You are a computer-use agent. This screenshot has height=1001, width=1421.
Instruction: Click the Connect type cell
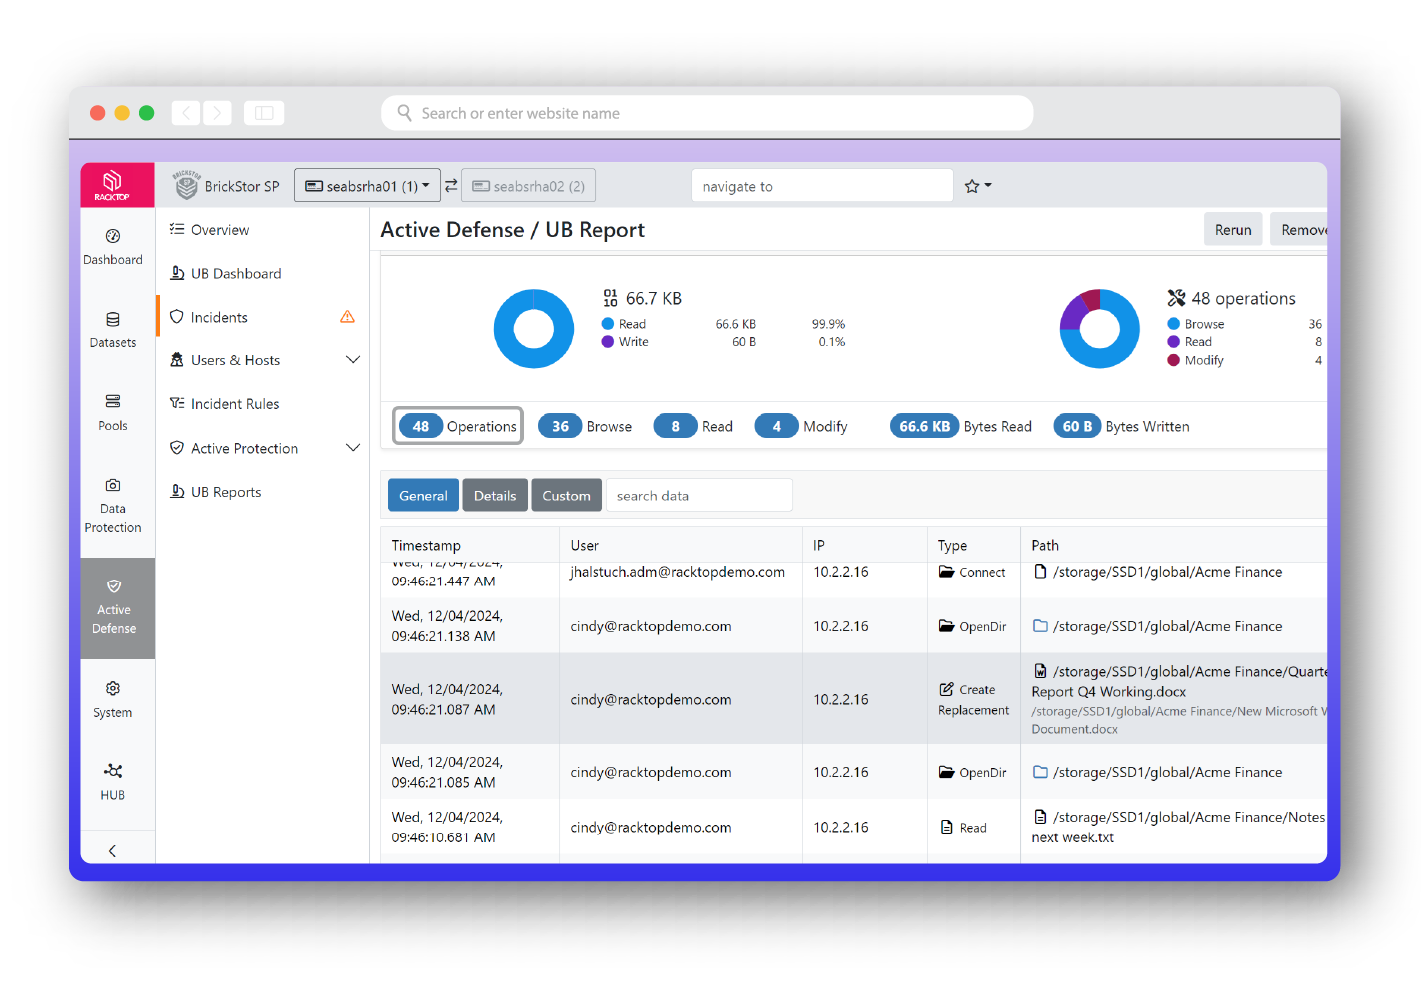tap(972, 572)
